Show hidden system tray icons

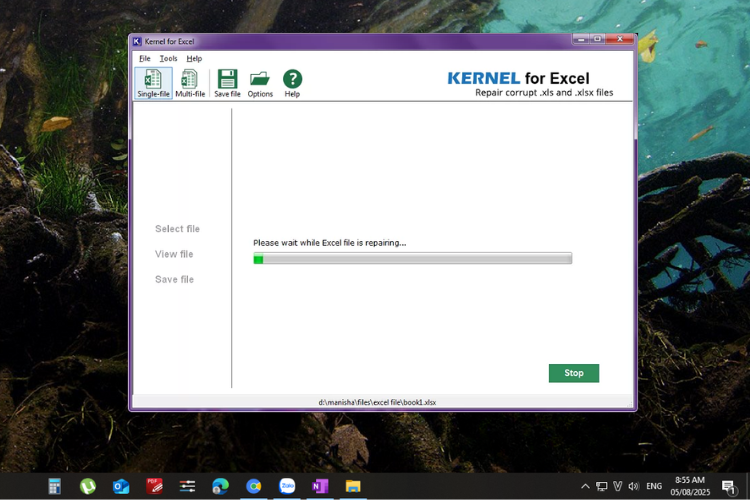click(585, 487)
